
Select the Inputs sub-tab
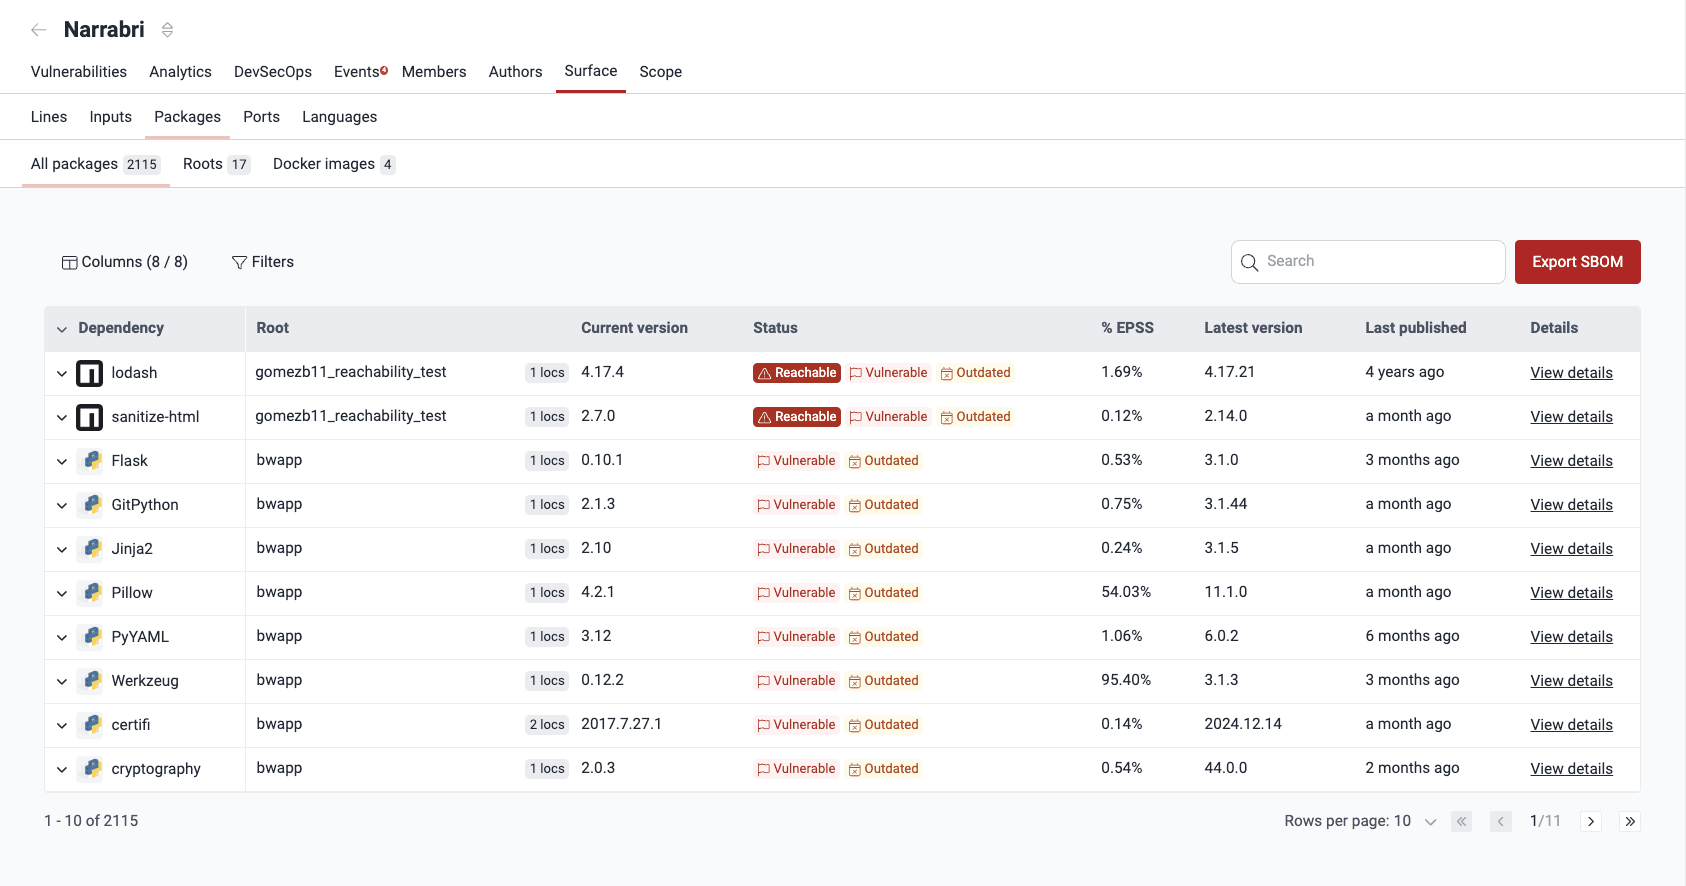111,117
